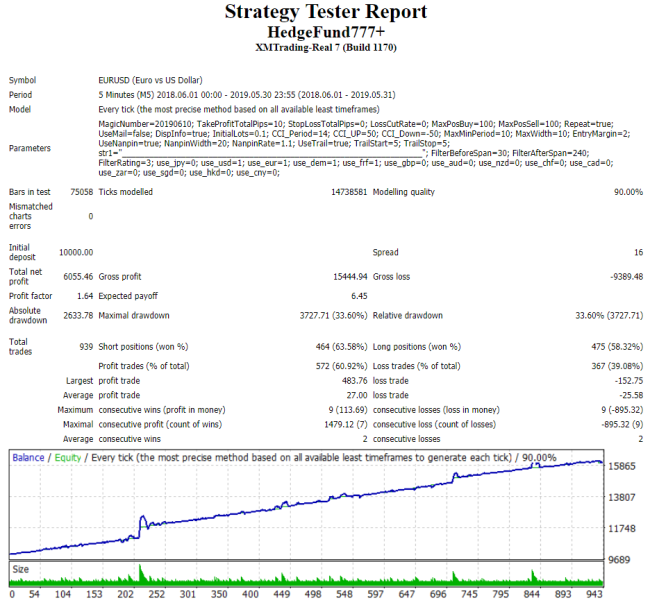The height and width of the screenshot is (605, 650).
Task: Click the 13807 y-axis label
Action: [621, 497]
